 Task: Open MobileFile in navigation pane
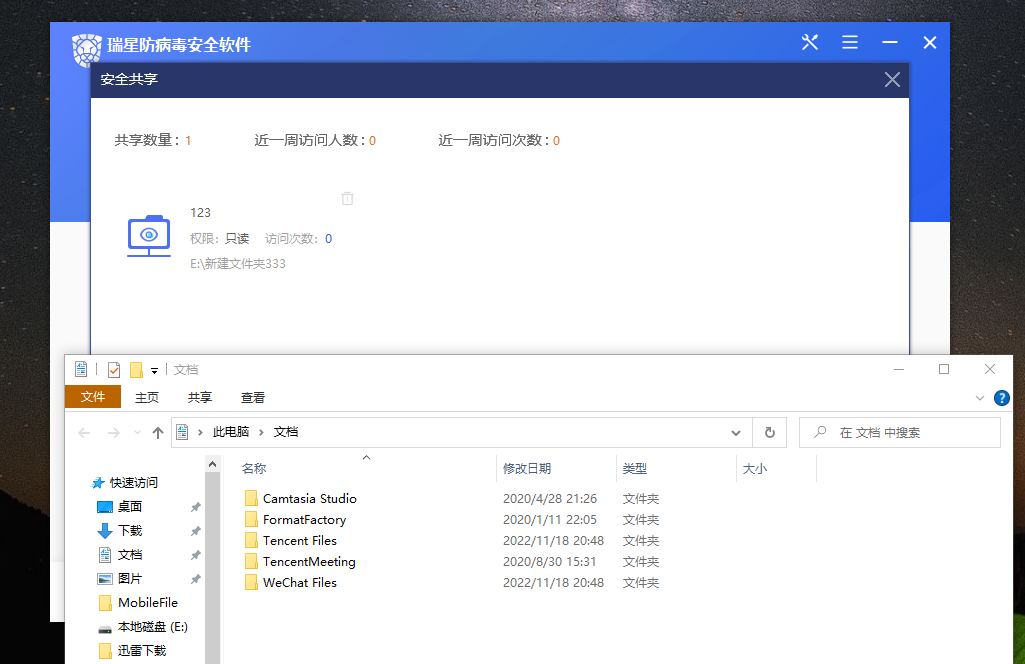click(148, 603)
